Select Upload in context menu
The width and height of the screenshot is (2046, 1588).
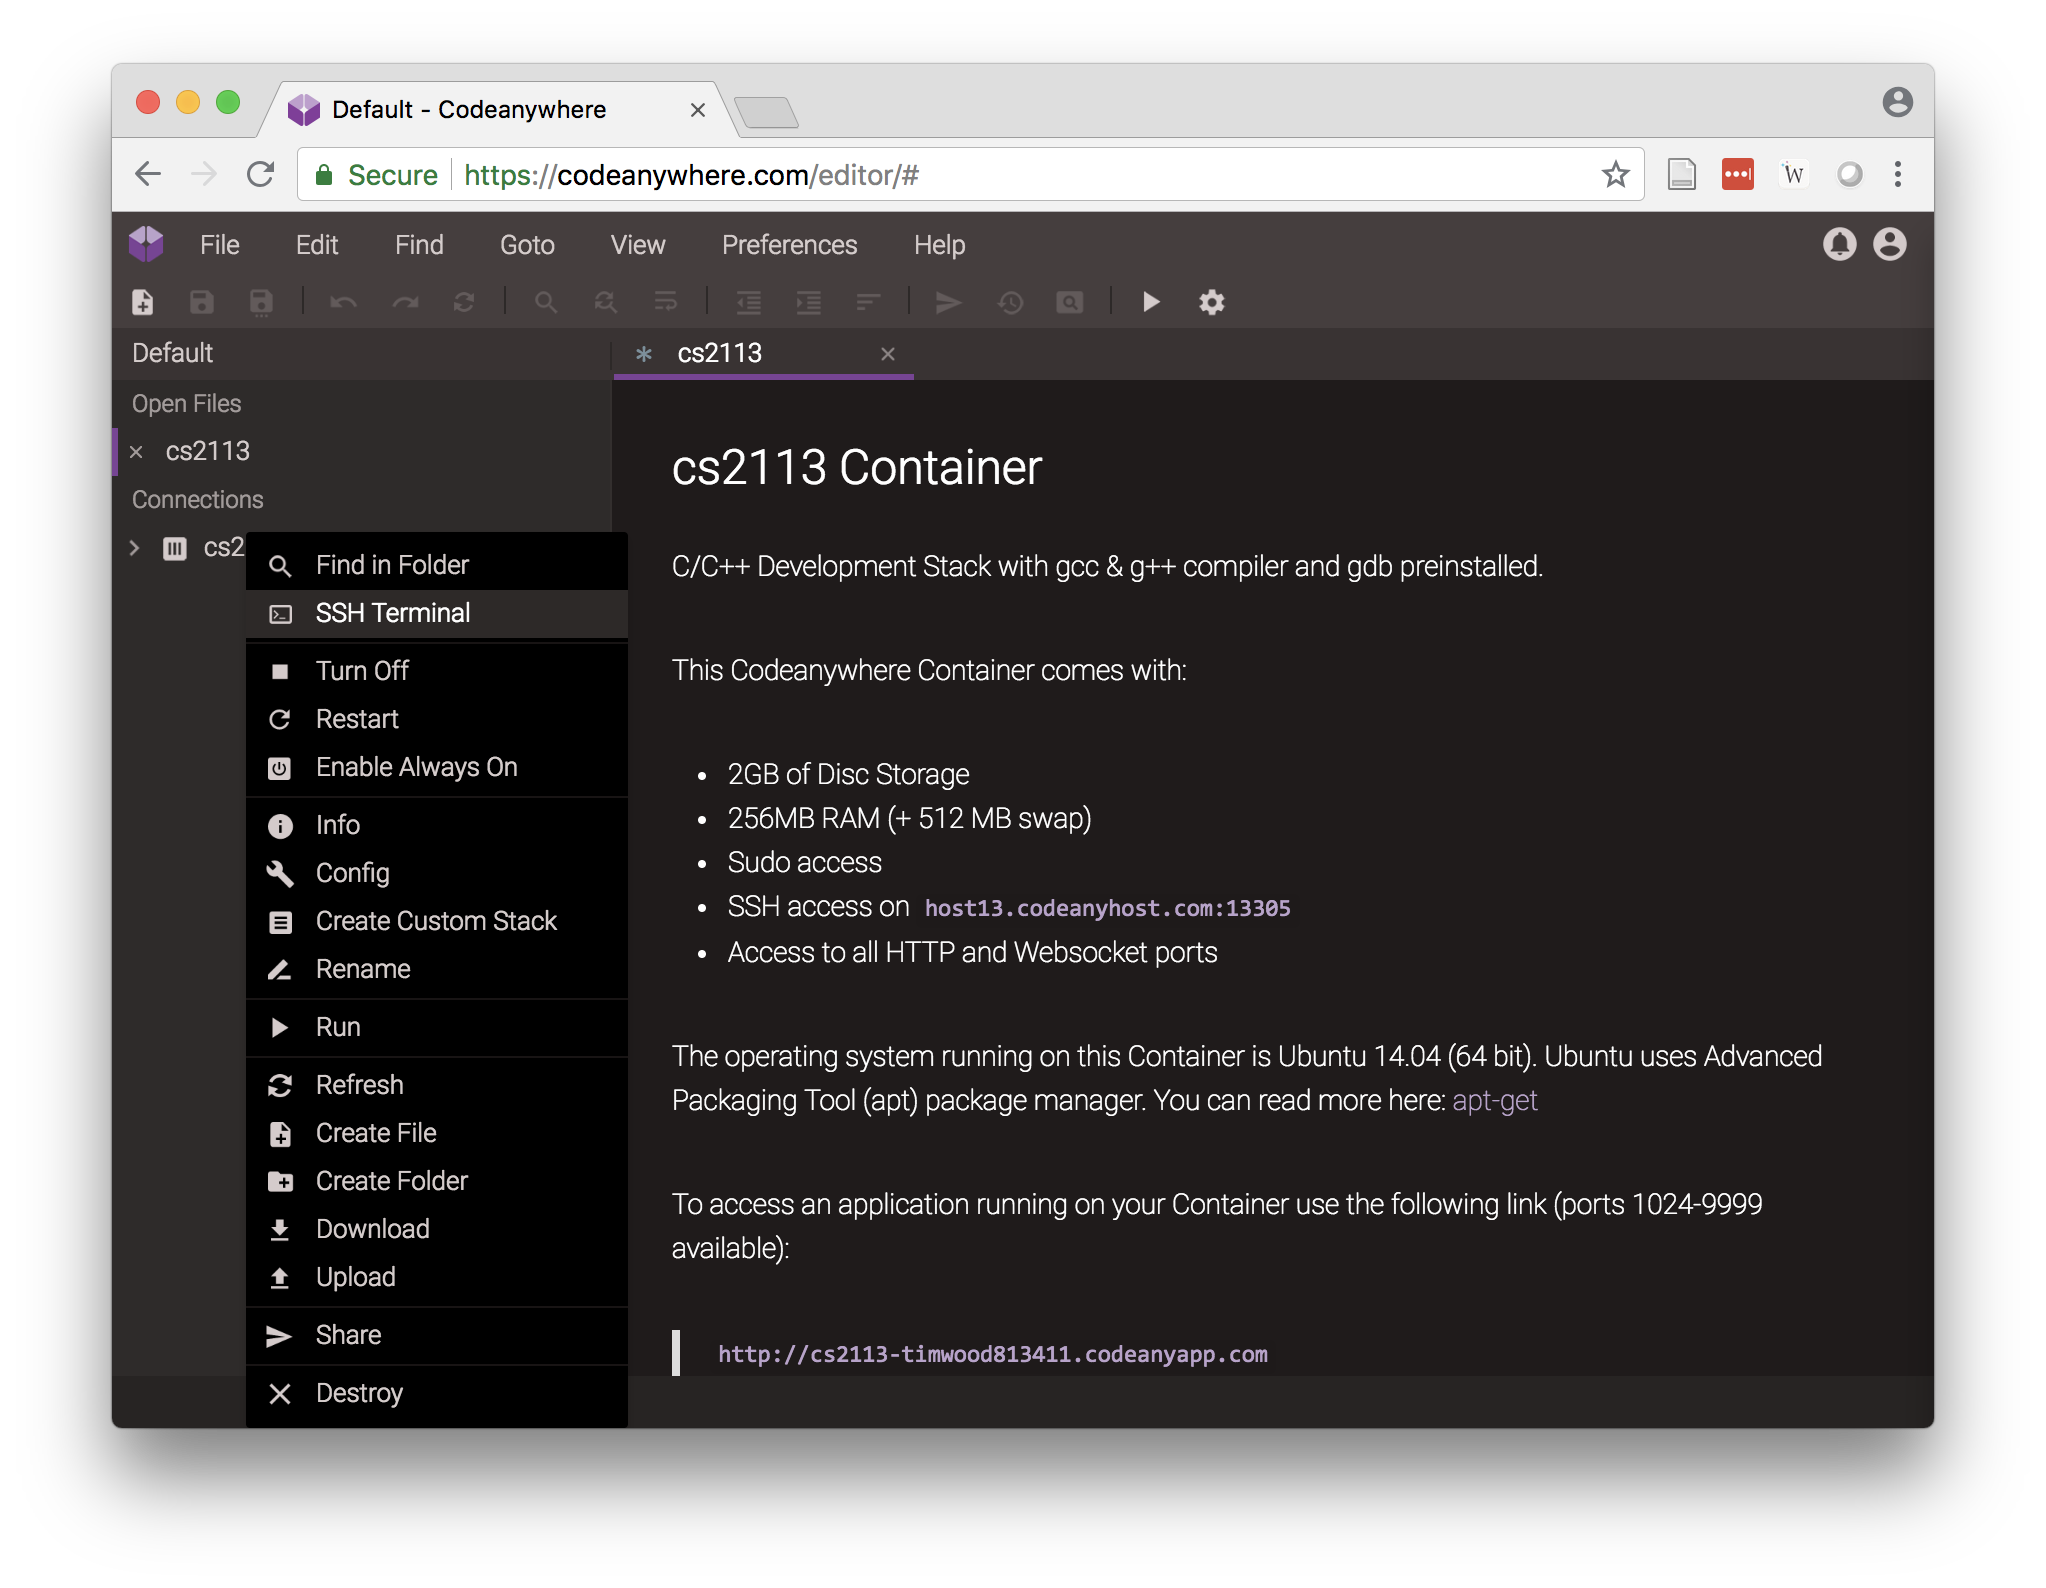[x=437, y=1277]
